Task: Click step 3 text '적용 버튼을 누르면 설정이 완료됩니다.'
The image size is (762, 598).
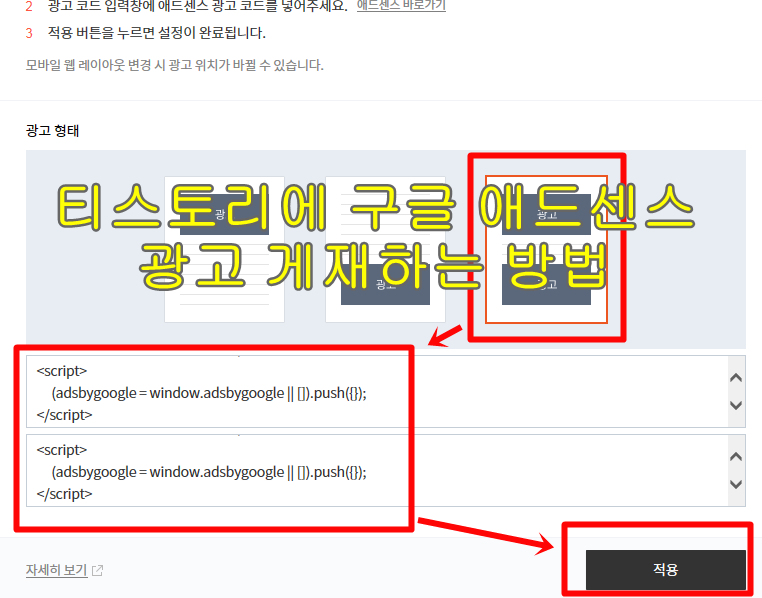Action: click(156, 33)
